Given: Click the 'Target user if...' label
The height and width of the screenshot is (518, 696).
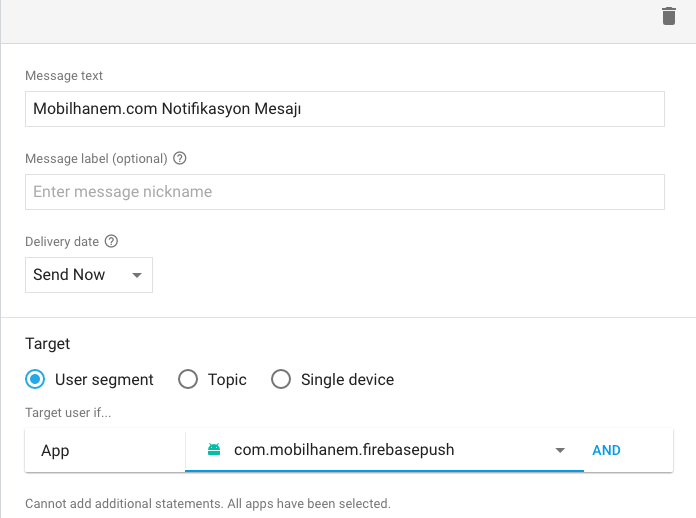Looking at the screenshot, I should (68, 412).
